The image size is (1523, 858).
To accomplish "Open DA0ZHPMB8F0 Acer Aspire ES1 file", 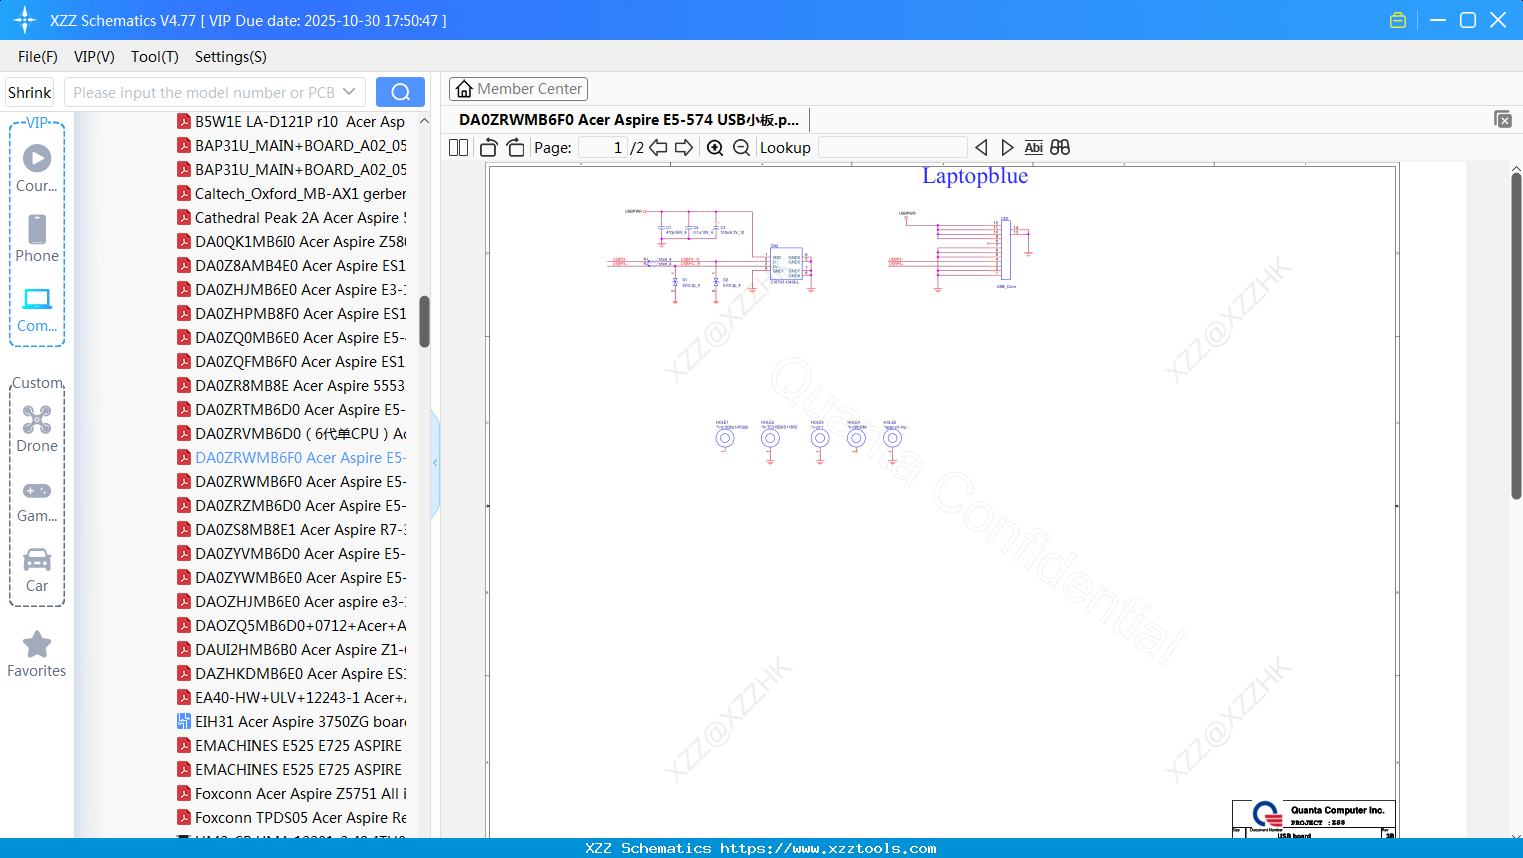I will coord(291,313).
